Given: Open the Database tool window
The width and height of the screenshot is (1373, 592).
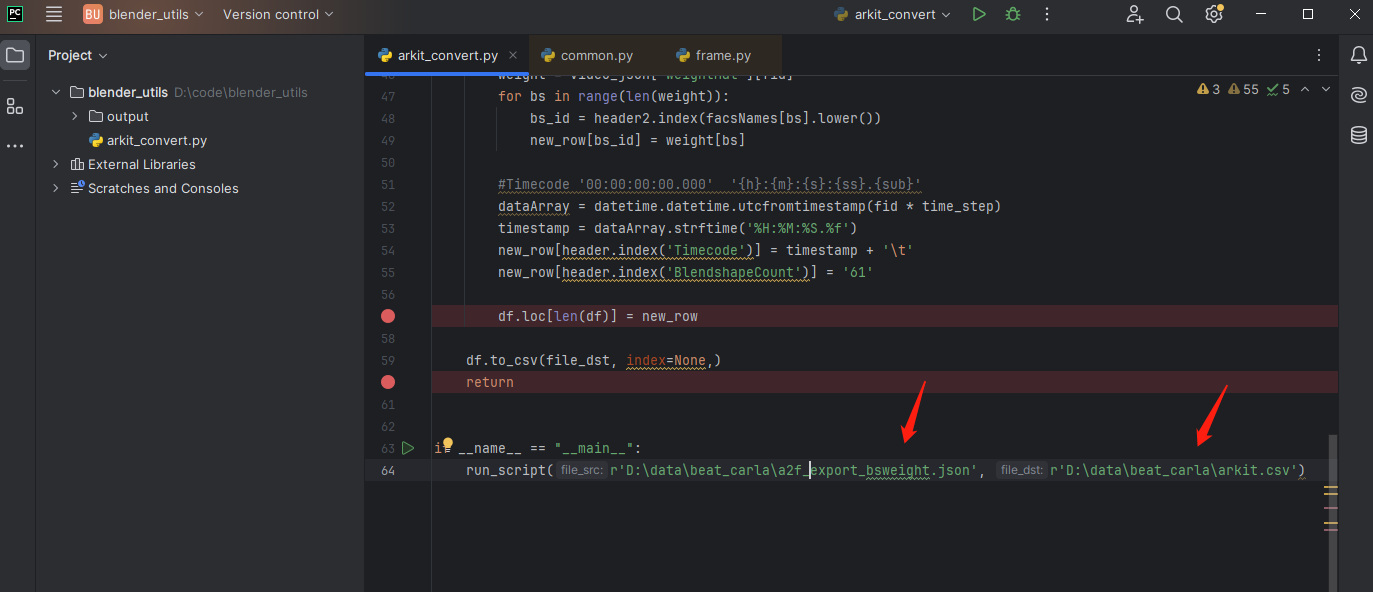Looking at the screenshot, I should coord(1358,135).
